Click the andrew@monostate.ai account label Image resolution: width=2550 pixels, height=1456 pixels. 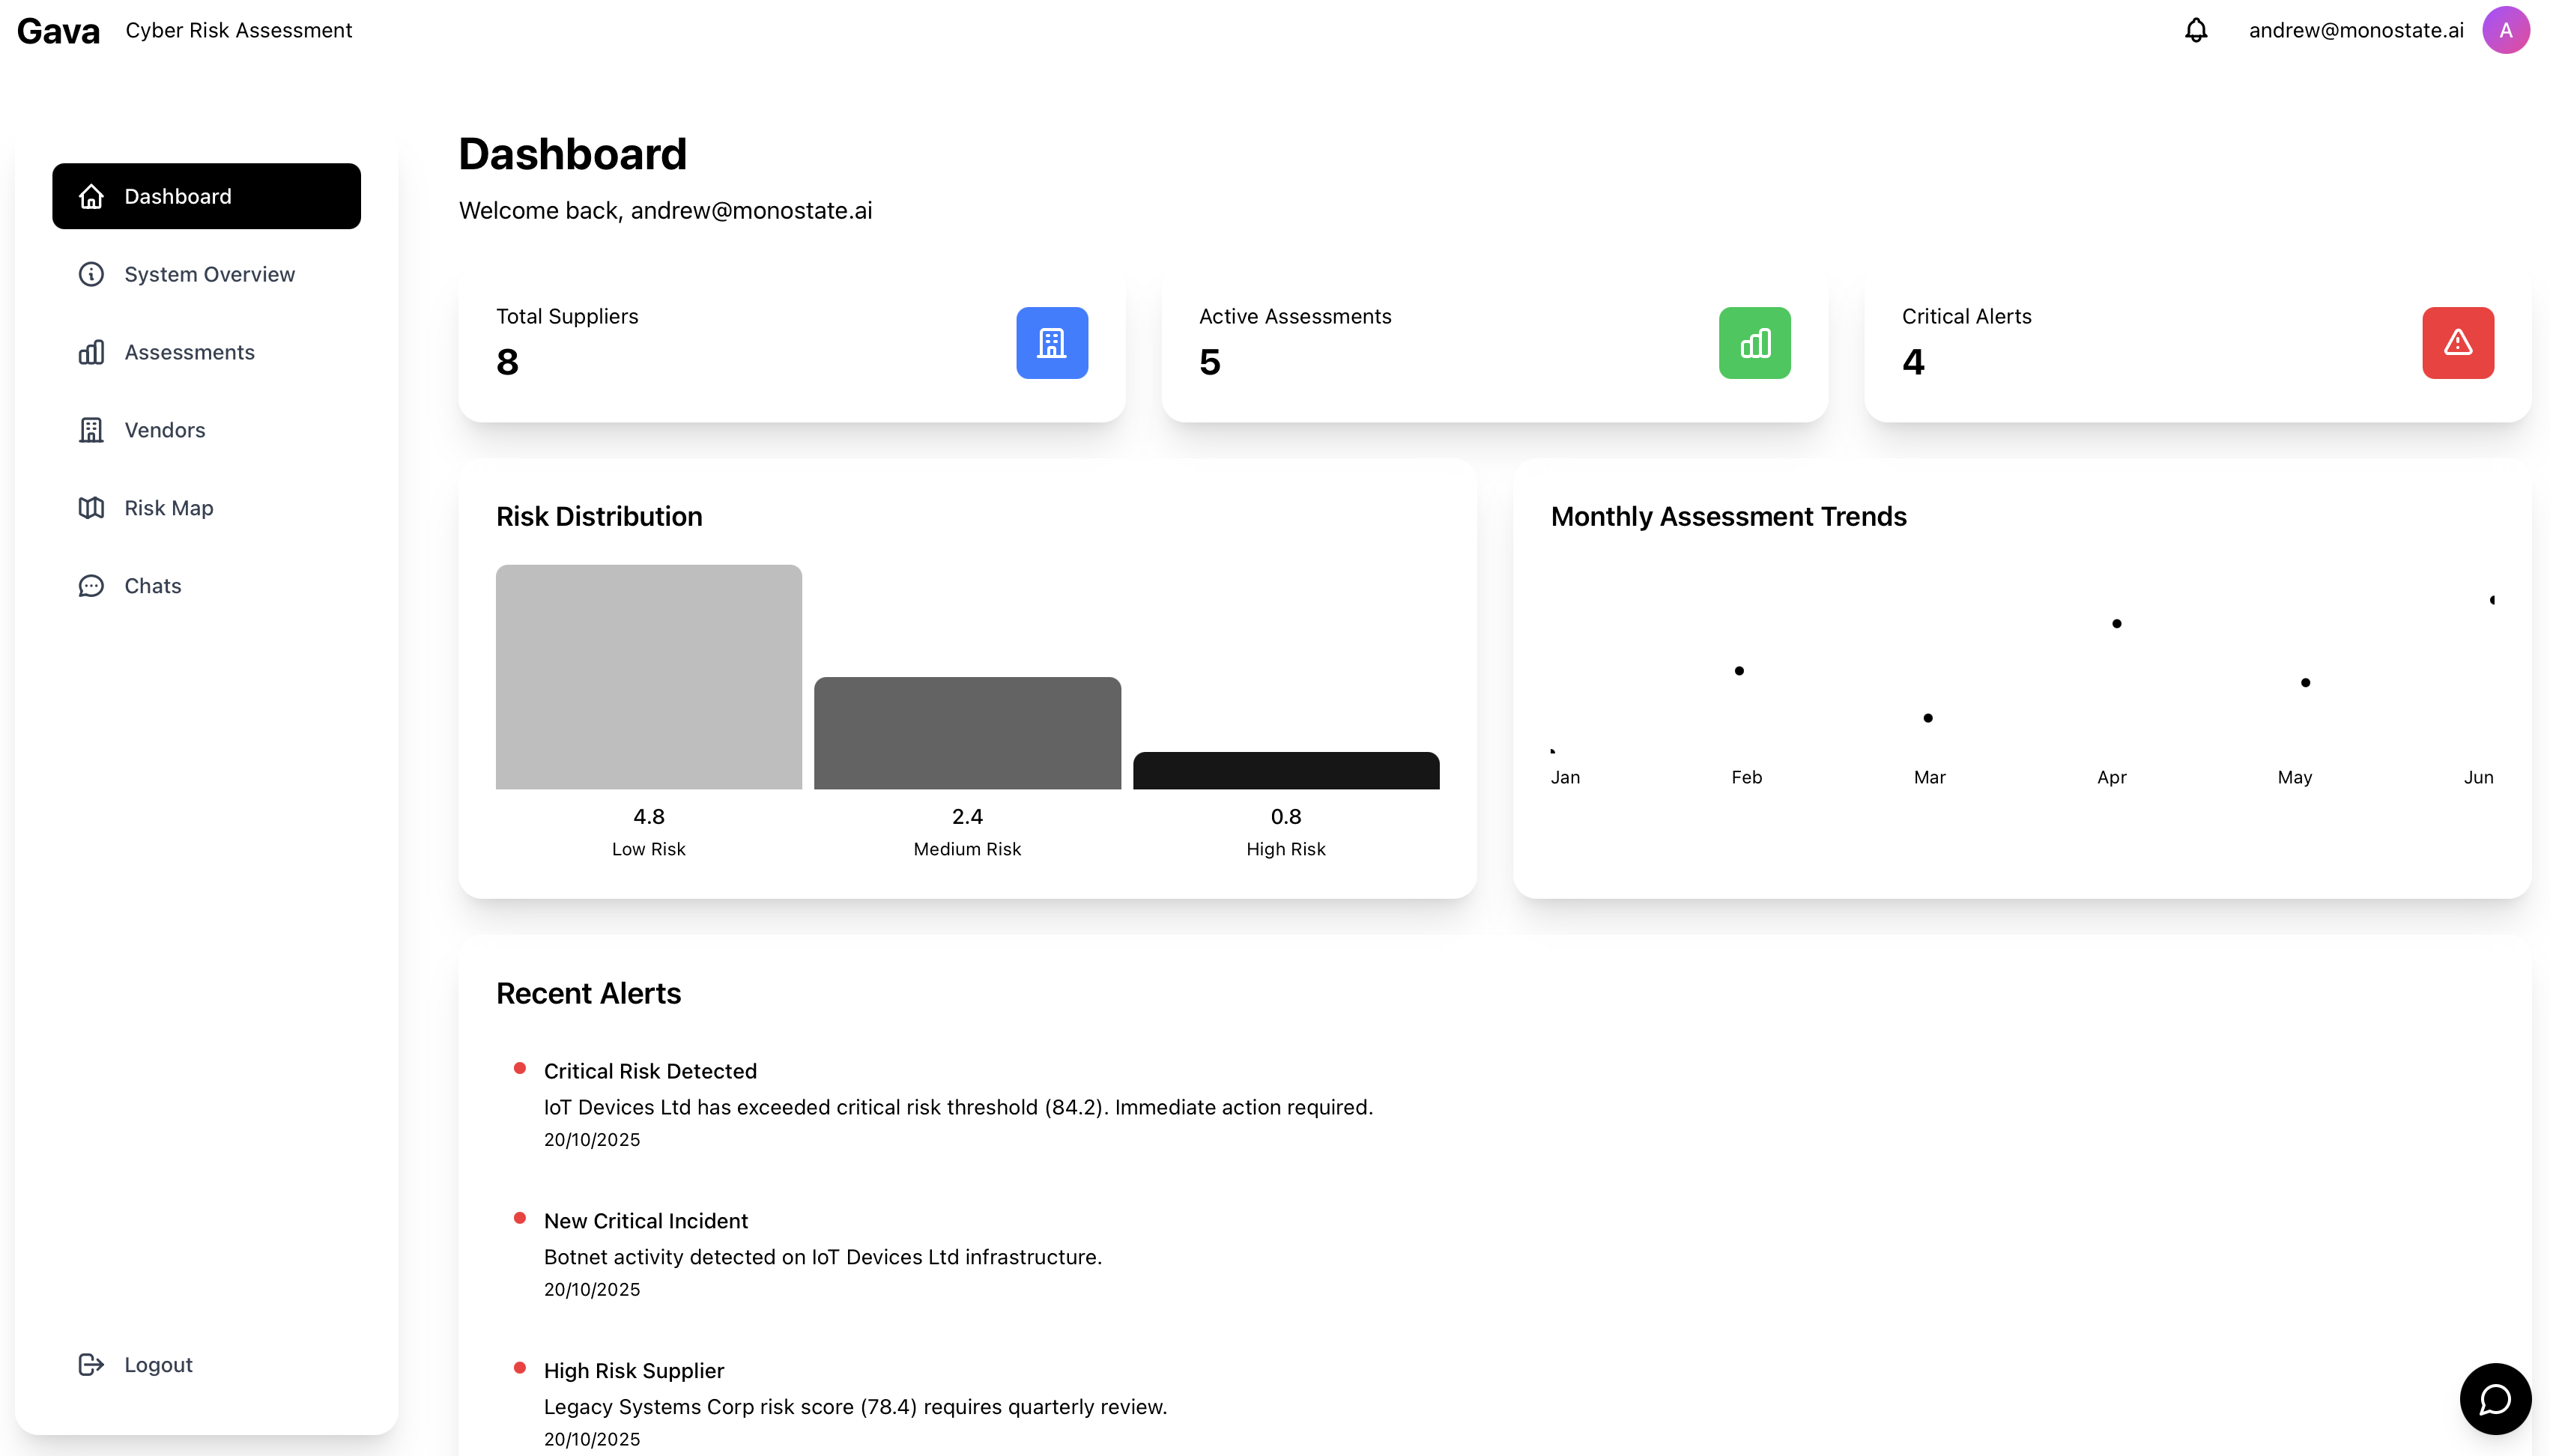[2355, 30]
